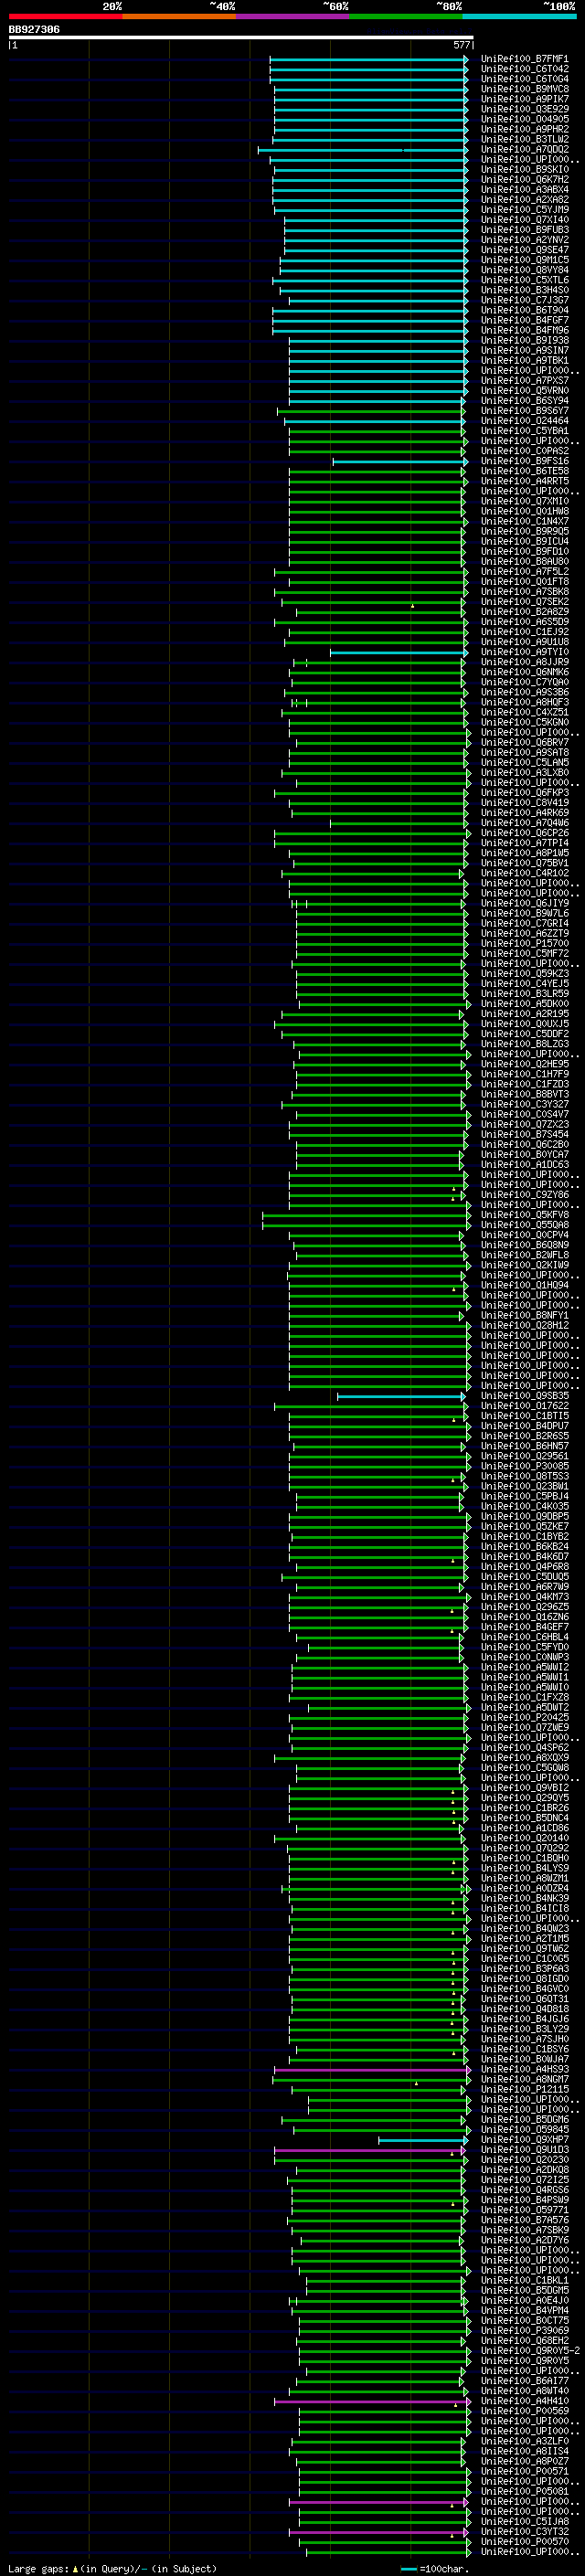This screenshot has height=2576, width=585.
Task: Open the UniRef100_C6T042 hit label
Action: [x=524, y=69]
